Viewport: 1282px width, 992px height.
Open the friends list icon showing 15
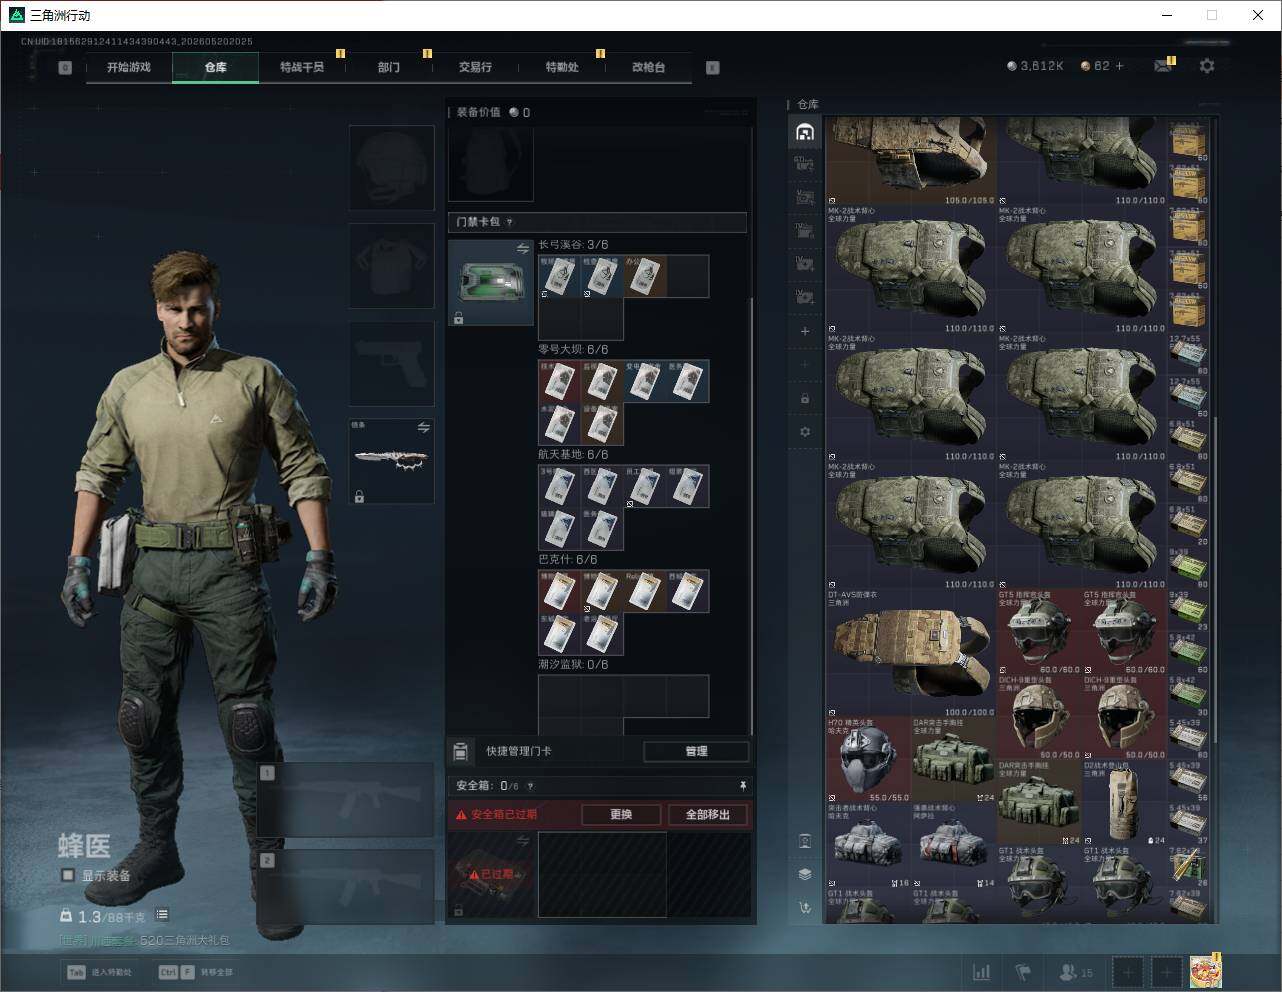1075,972
